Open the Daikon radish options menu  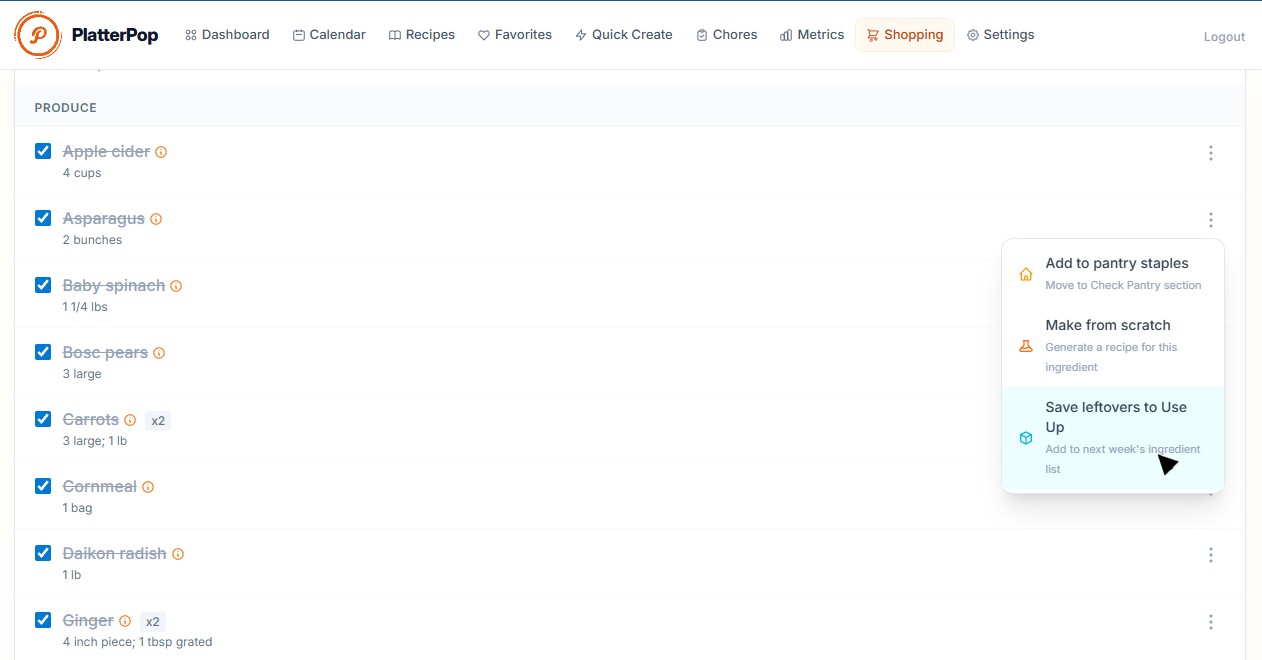pyautogui.click(x=1210, y=555)
